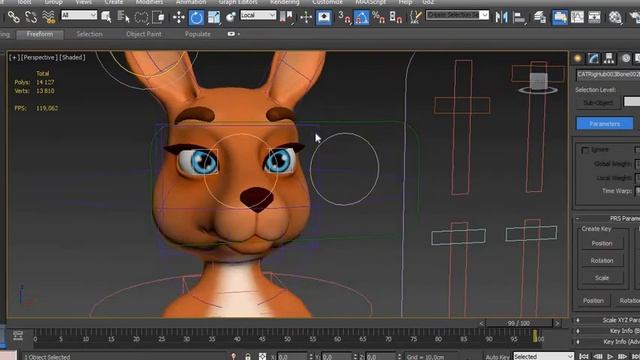
Task: Open Edit Named Selection Sets
Action: [x=415, y=17]
